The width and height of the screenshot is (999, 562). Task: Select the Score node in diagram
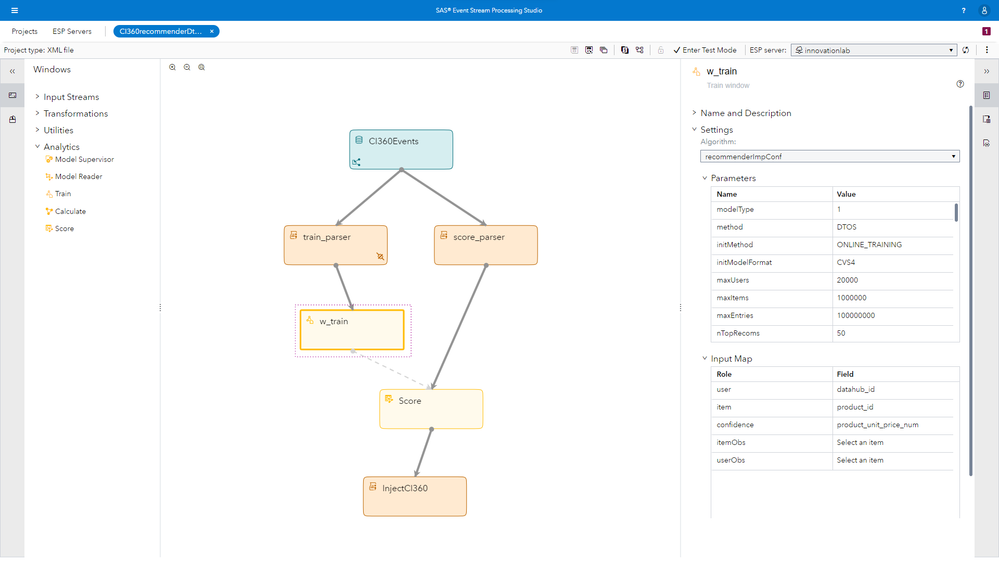coord(431,409)
